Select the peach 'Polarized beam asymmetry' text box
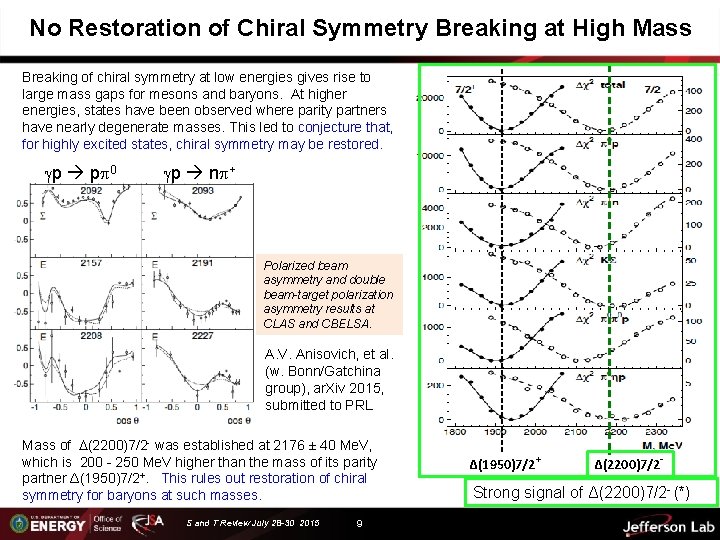The height and width of the screenshot is (540, 720). tap(329, 294)
